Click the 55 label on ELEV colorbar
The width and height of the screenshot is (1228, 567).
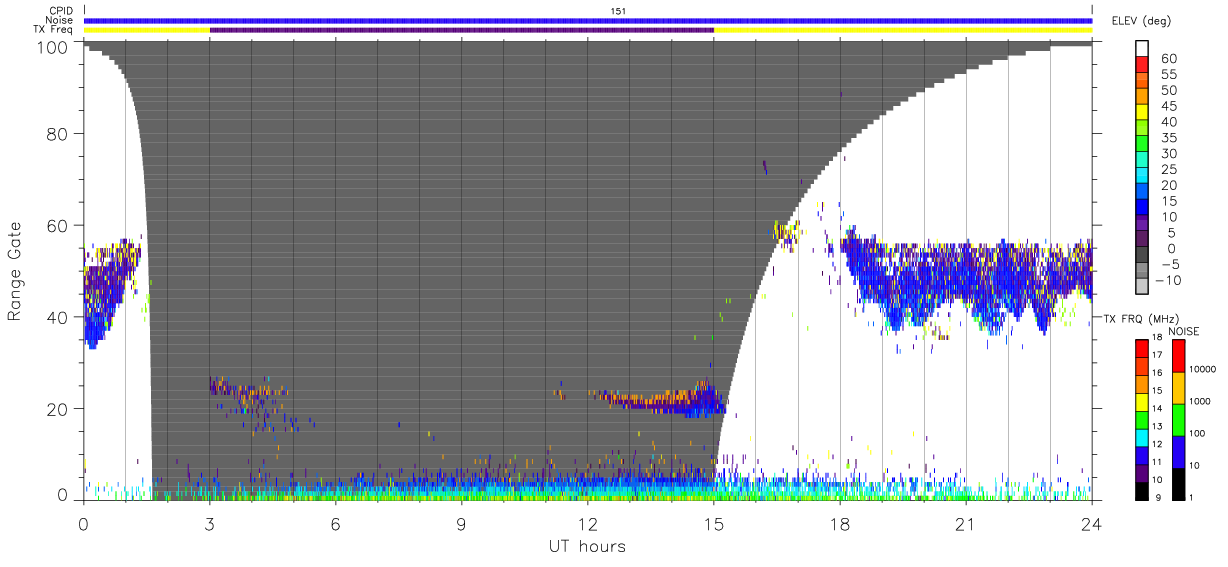[x=1170, y=75]
